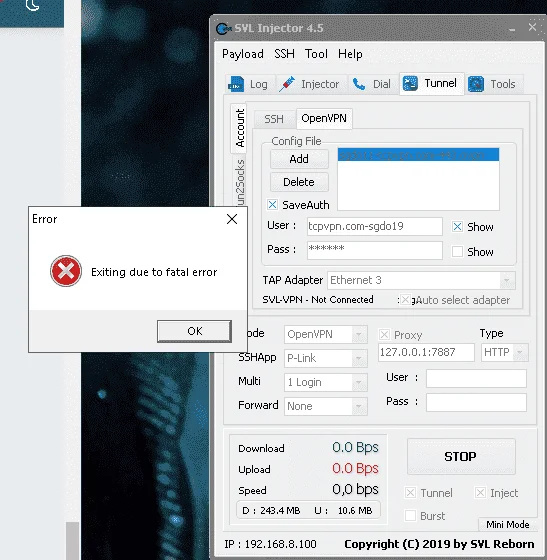Open the Payload menu
Viewport: 547px width, 560px height.
[243, 54]
